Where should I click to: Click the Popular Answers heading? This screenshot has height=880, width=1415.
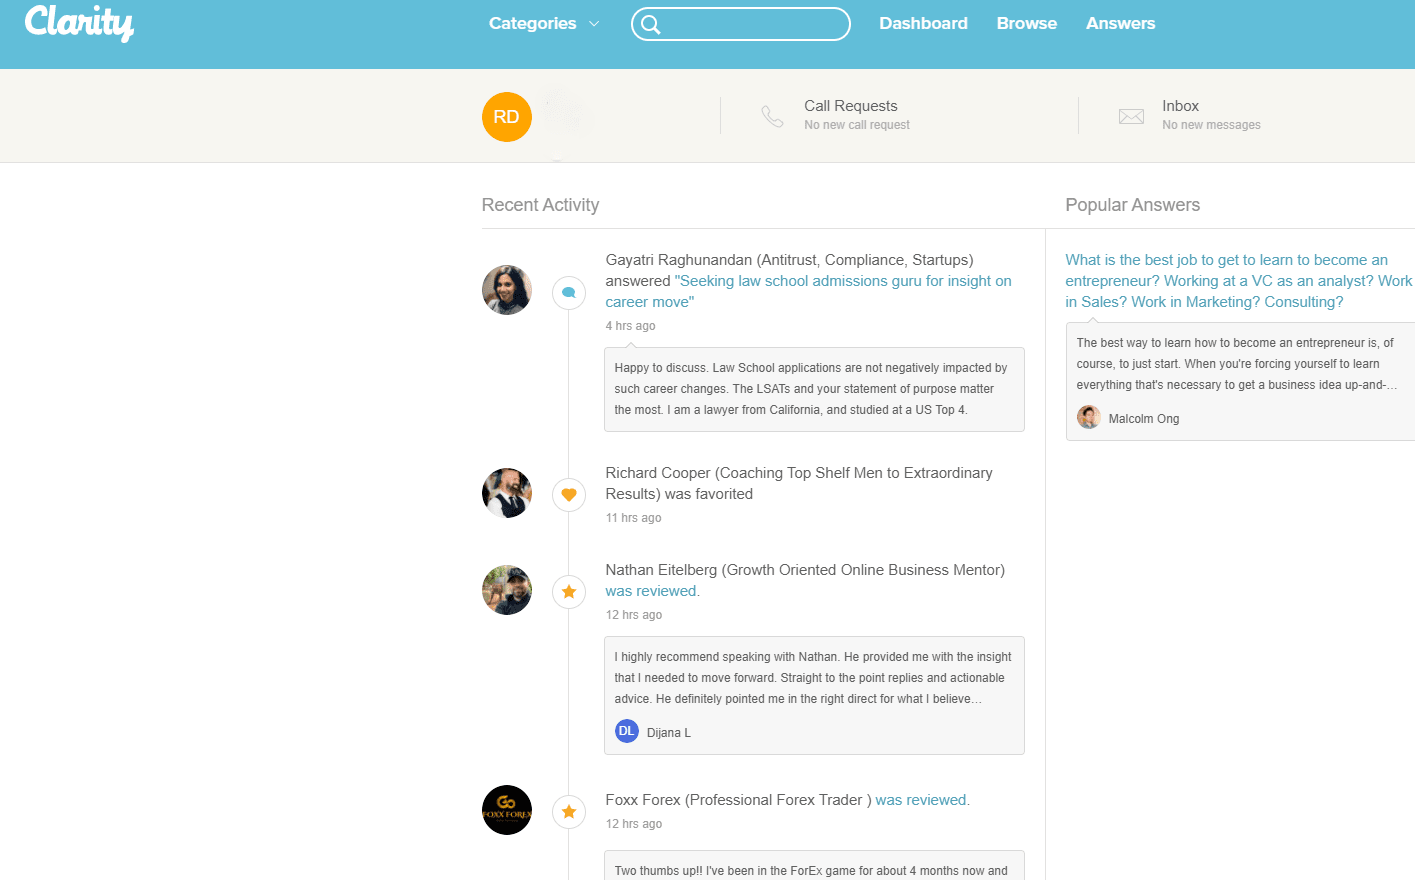coord(1132,205)
